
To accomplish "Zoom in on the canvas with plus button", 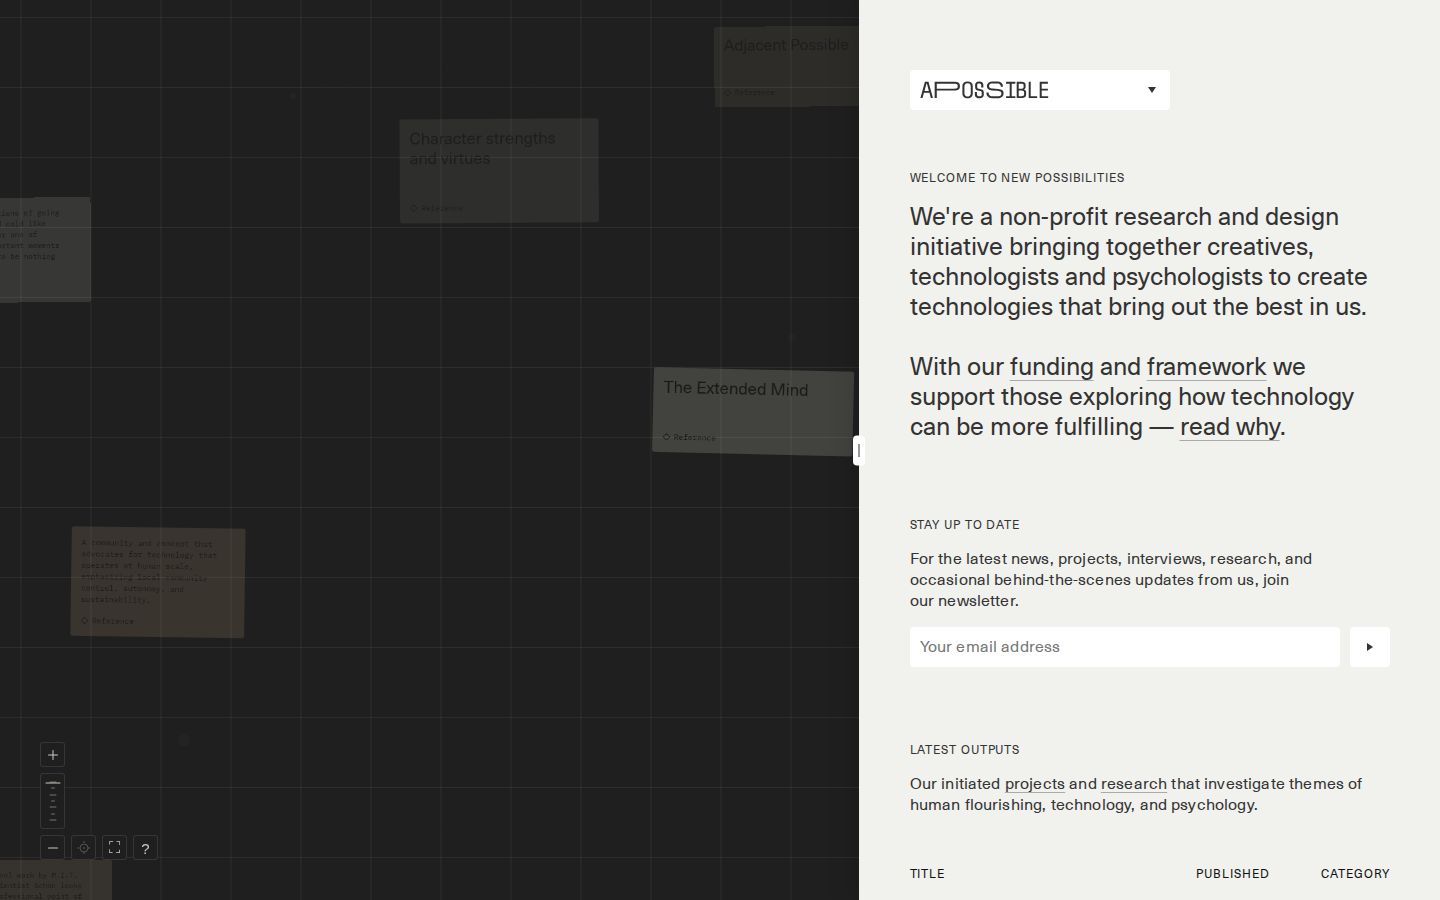I will [x=53, y=755].
